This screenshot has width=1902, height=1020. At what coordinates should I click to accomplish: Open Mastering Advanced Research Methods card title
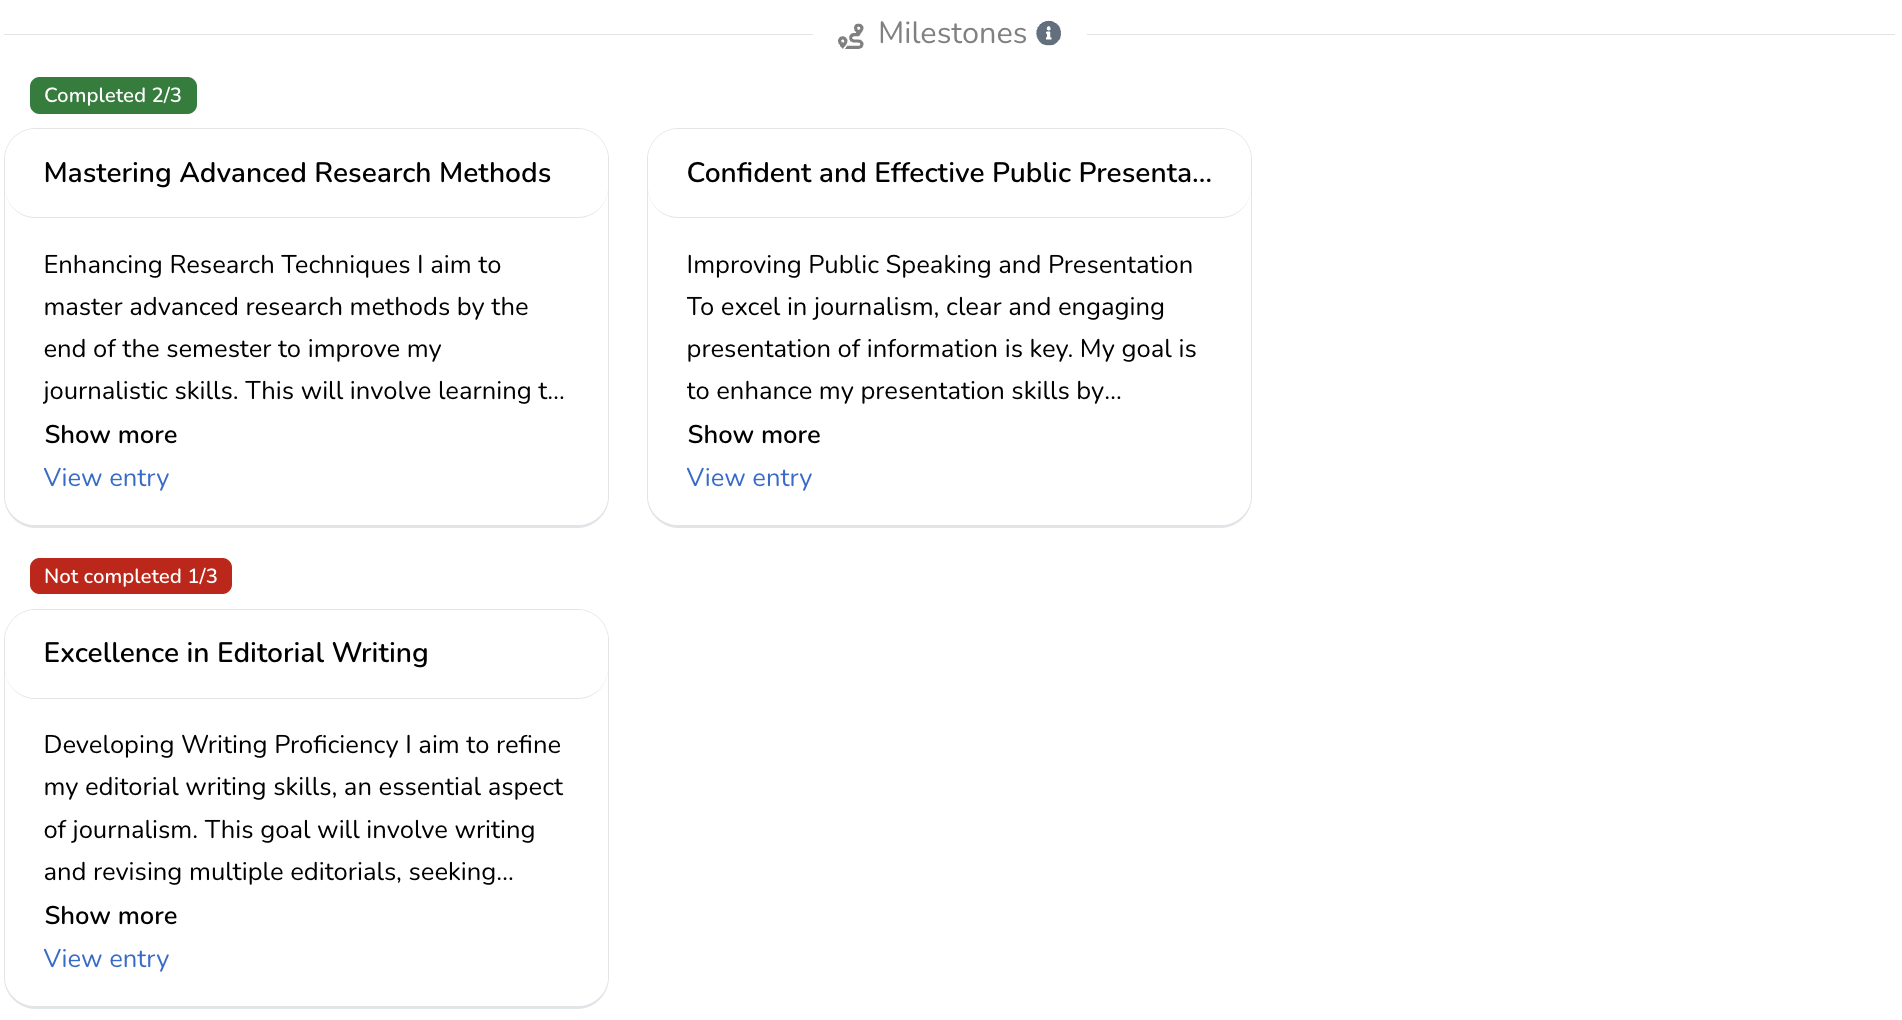click(297, 173)
